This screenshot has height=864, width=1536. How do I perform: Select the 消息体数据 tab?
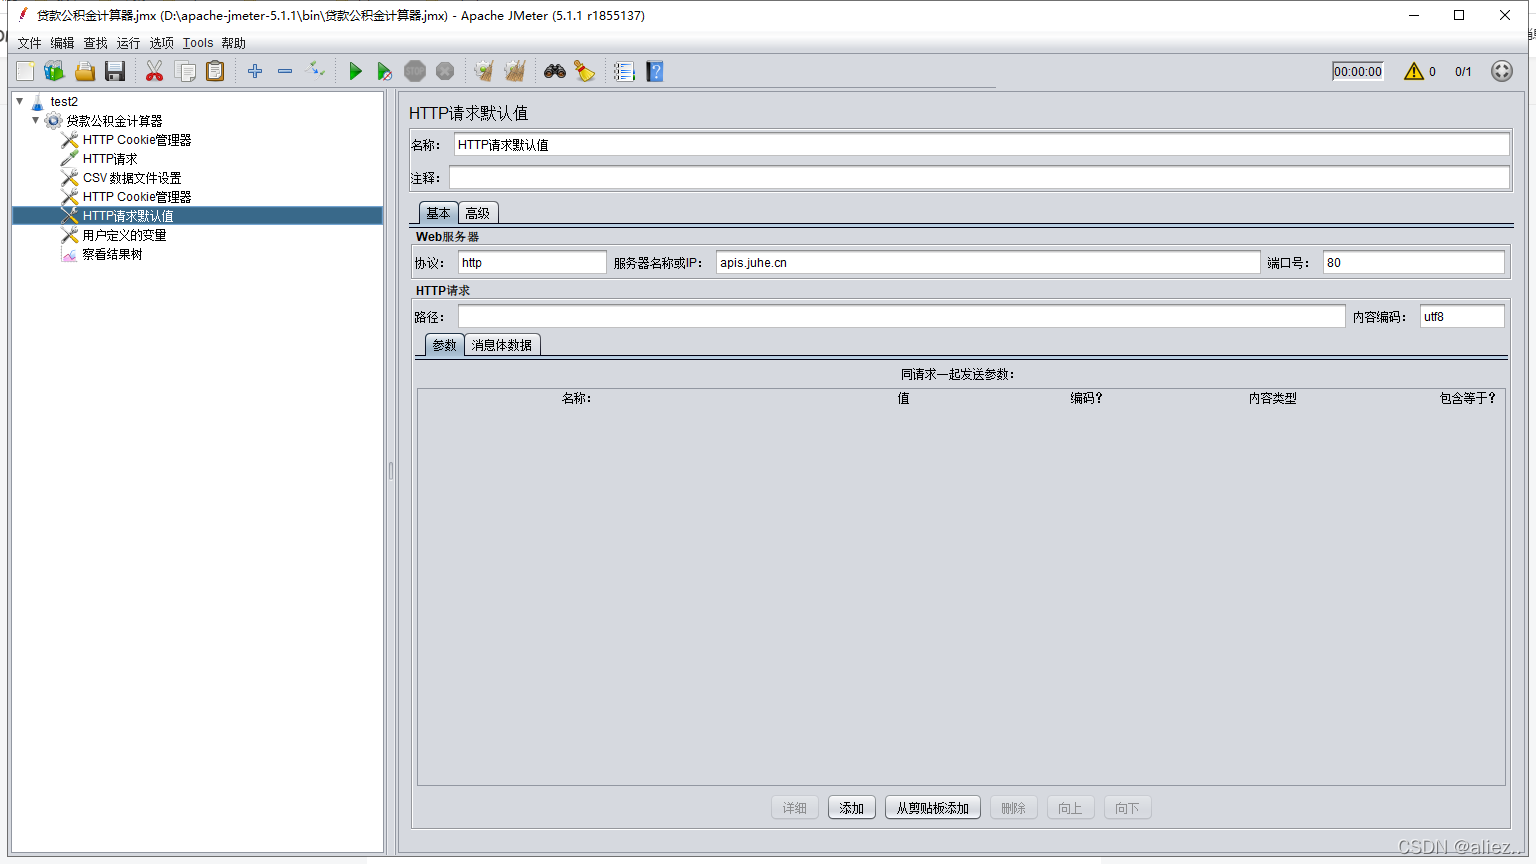click(x=502, y=345)
